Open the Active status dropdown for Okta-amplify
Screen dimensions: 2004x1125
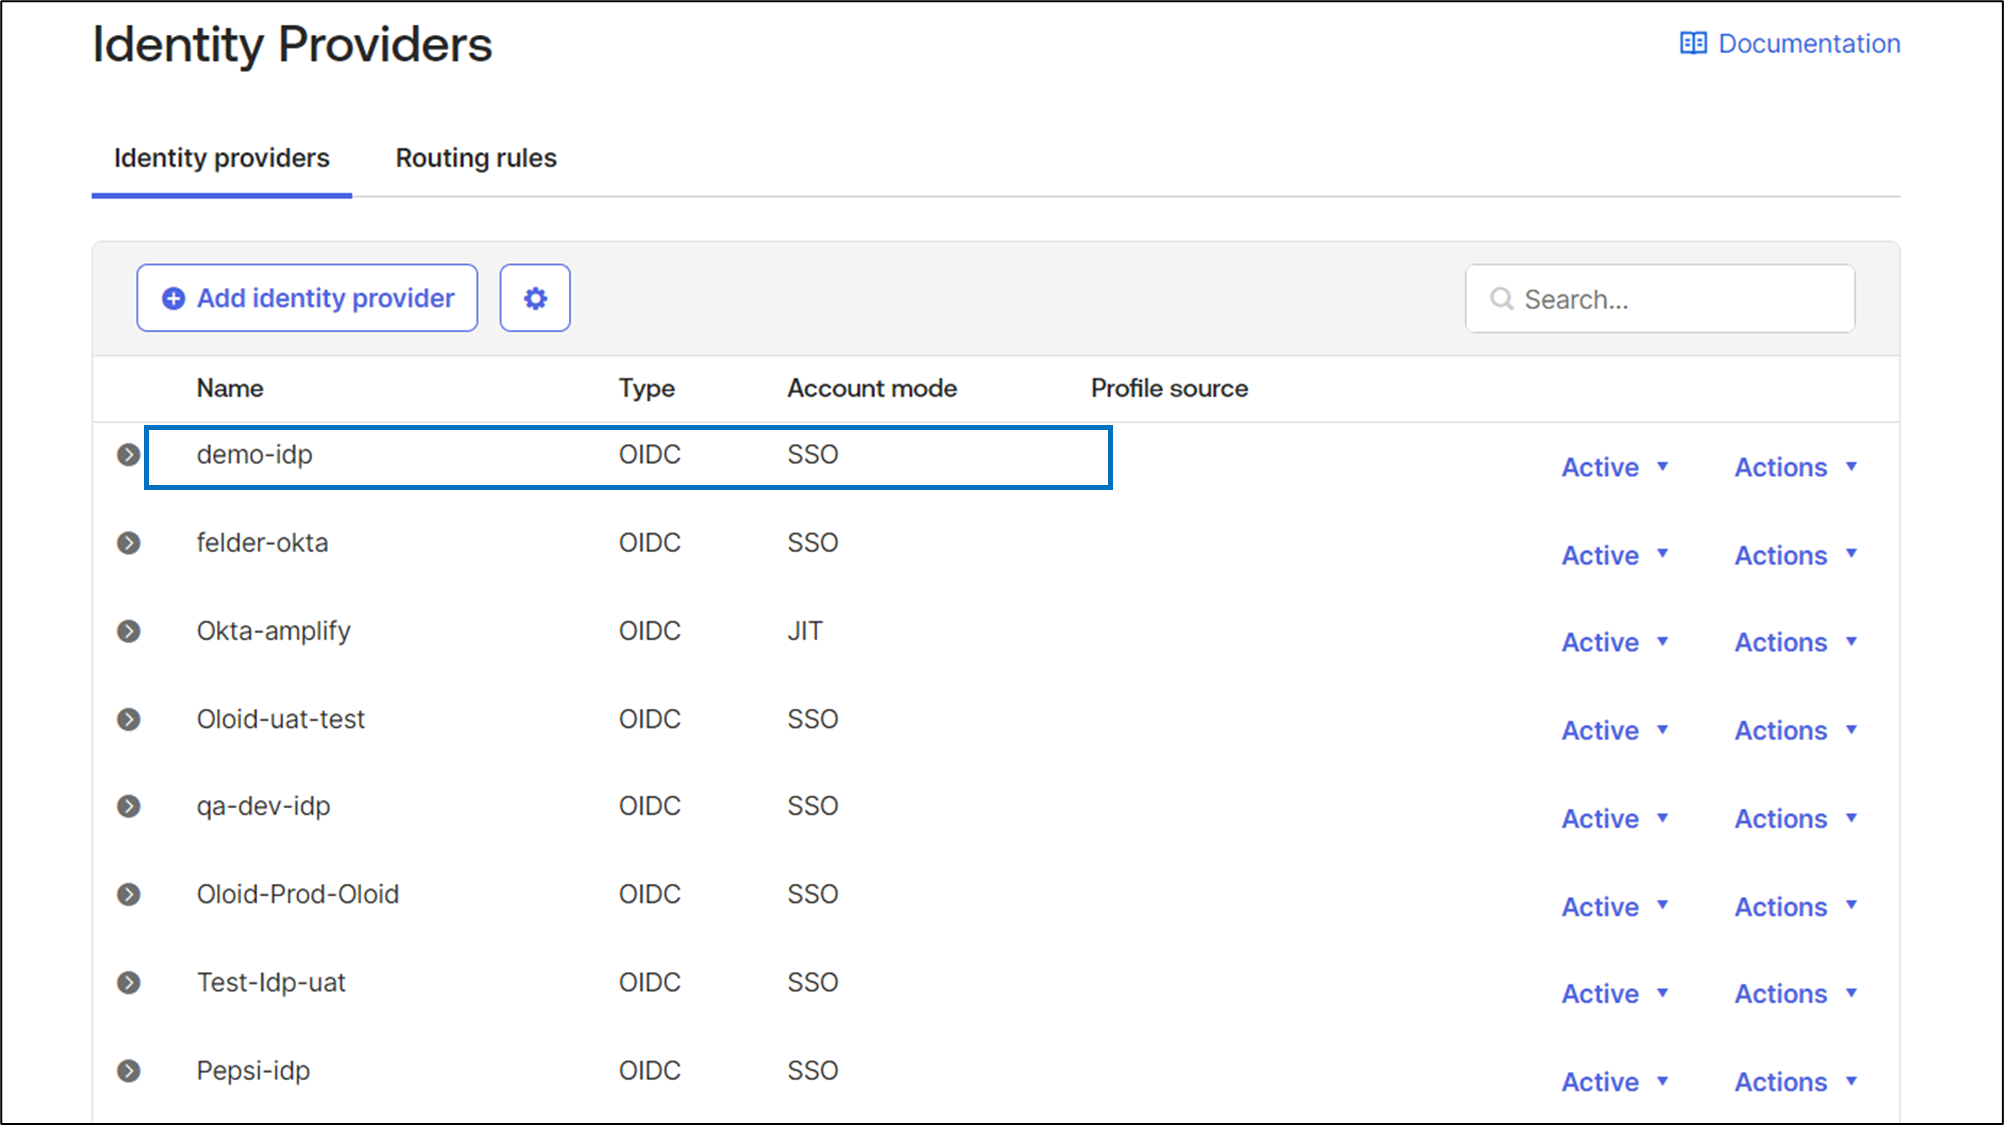click(1615, 642)
